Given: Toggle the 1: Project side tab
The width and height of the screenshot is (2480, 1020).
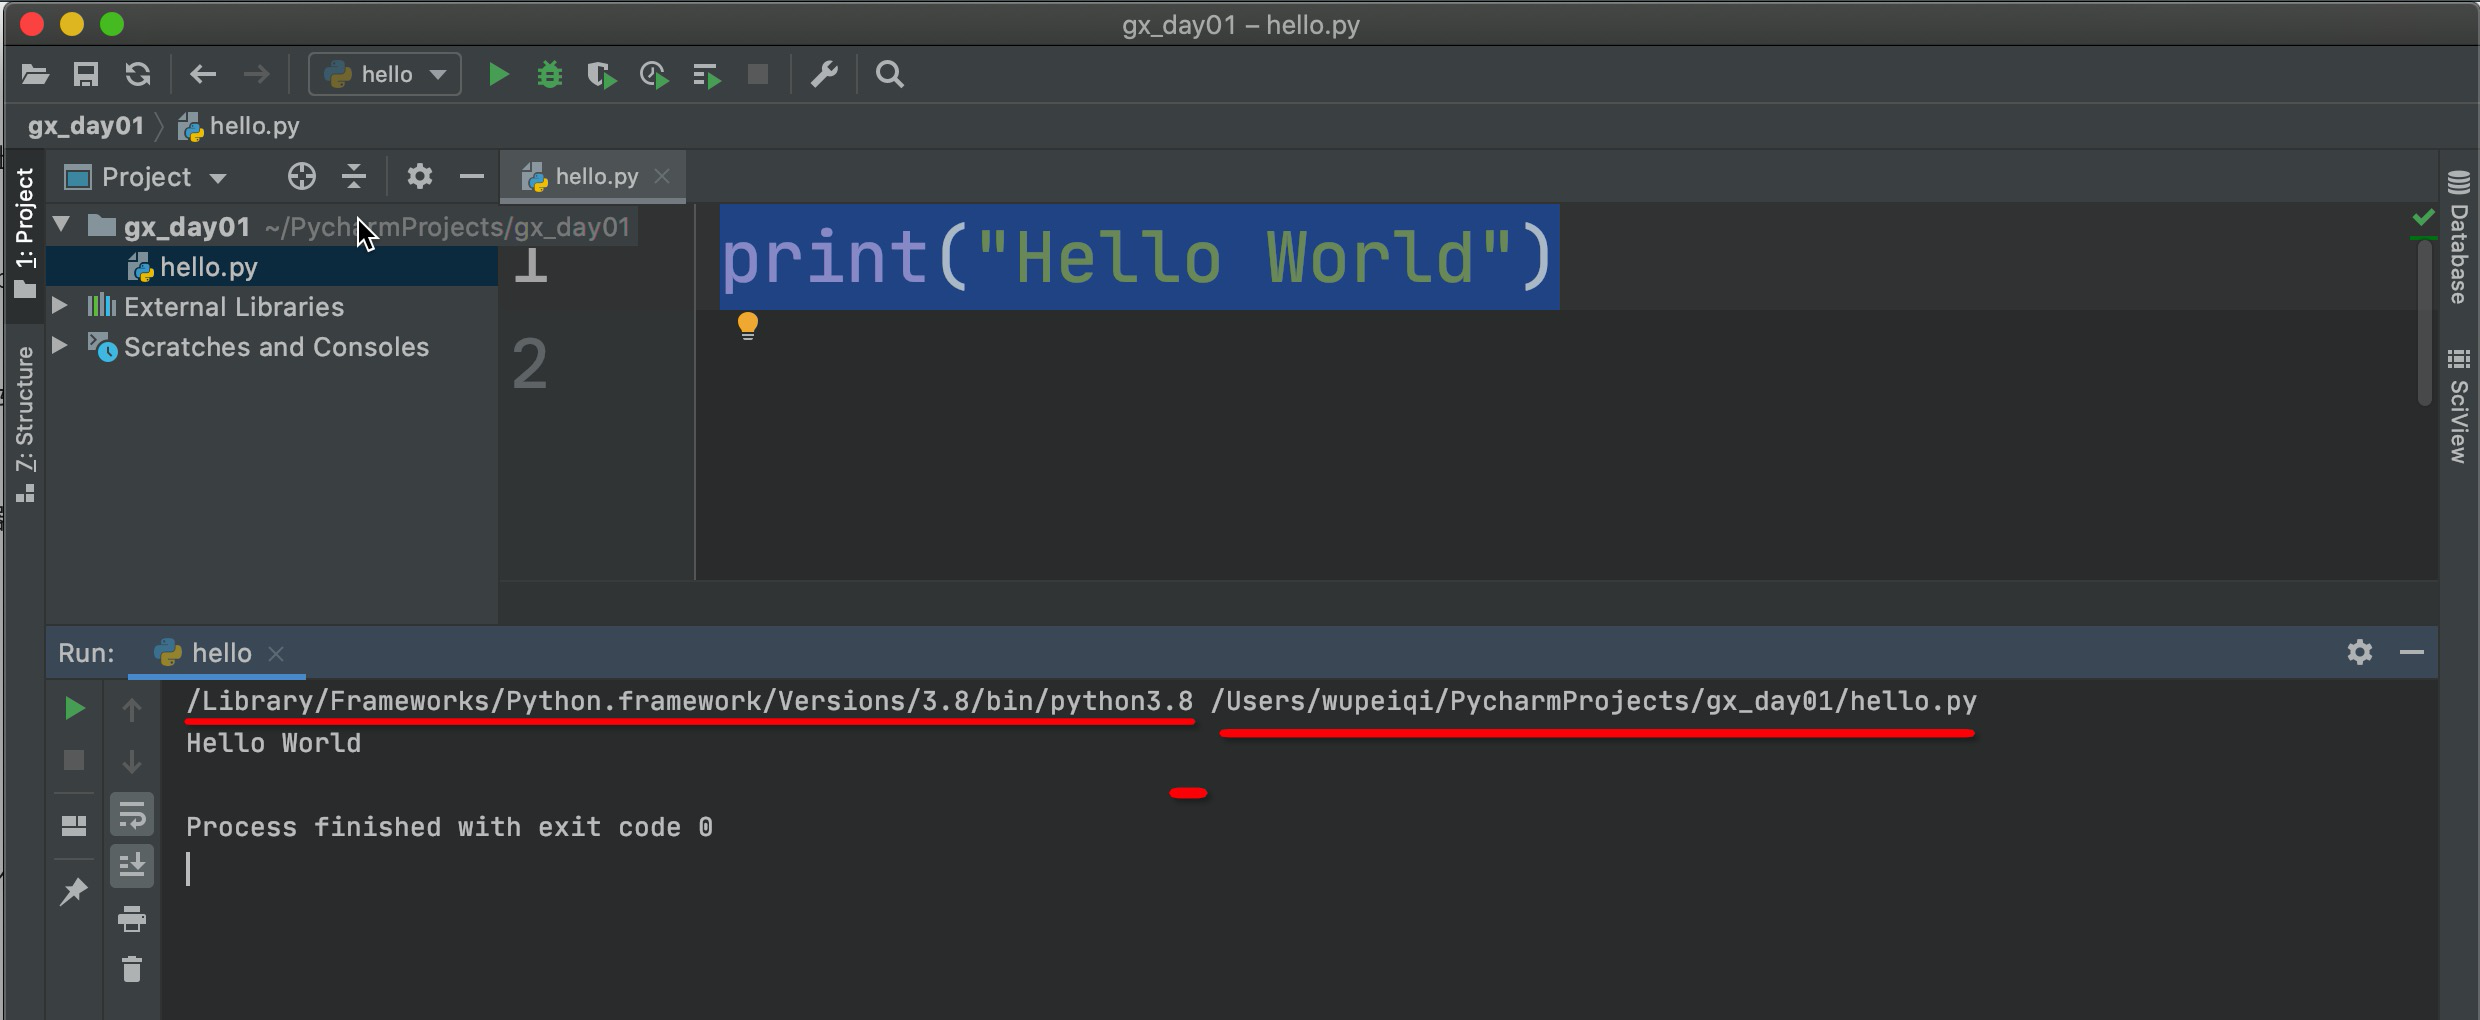Looking at the screenshot, I should tap(25, 234).
